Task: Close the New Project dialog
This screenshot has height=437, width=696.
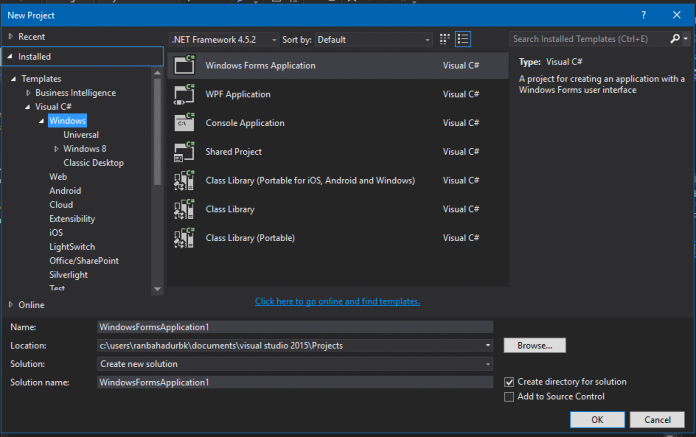Action: [676, 15]
